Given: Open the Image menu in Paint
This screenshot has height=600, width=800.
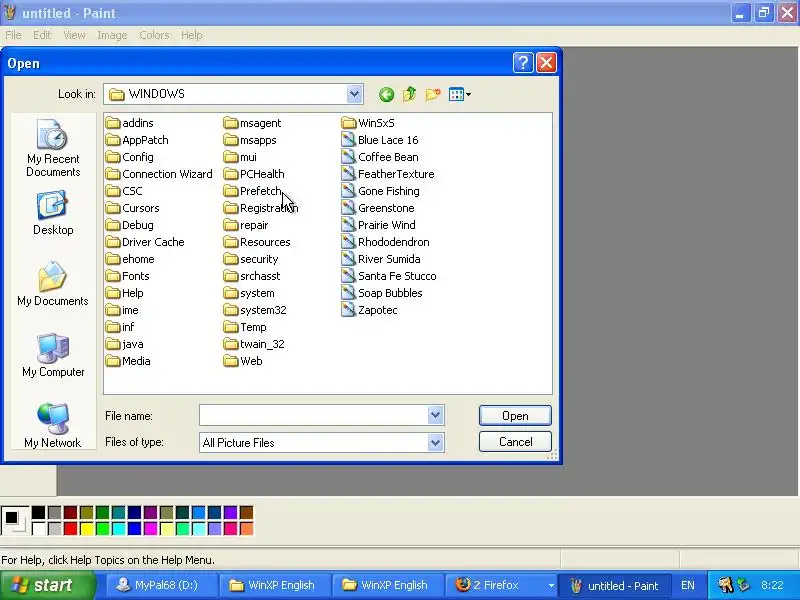Looking at the screenshot, I should point(112,35).
